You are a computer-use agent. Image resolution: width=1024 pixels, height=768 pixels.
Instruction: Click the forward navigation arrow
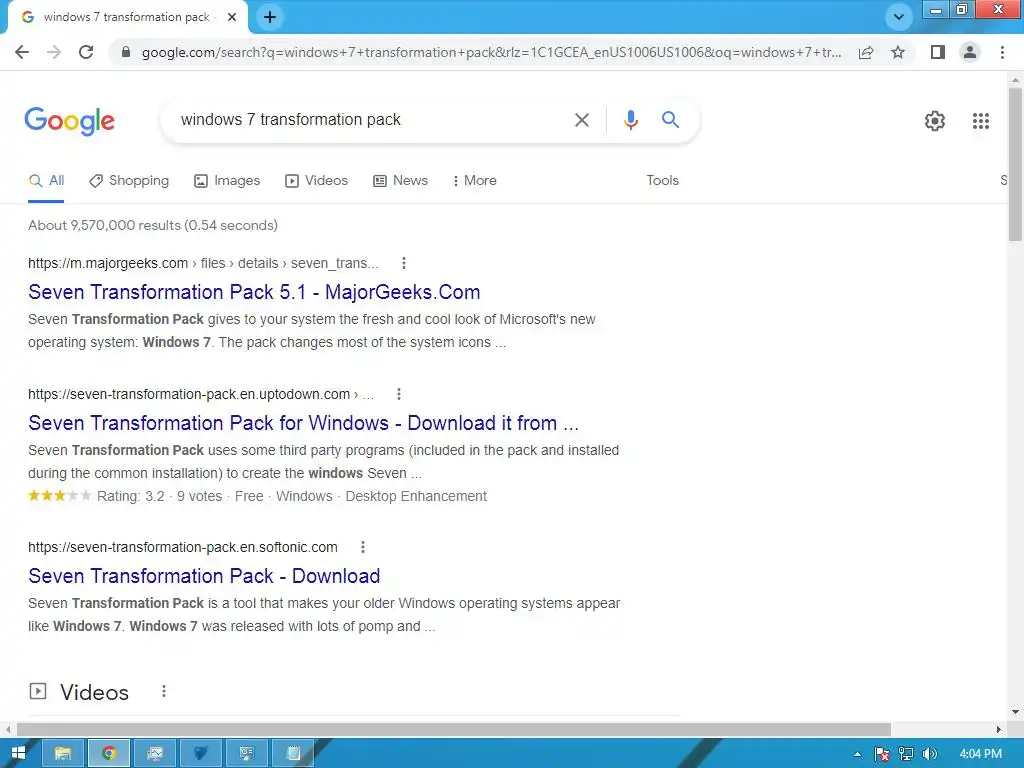[54, 52]
